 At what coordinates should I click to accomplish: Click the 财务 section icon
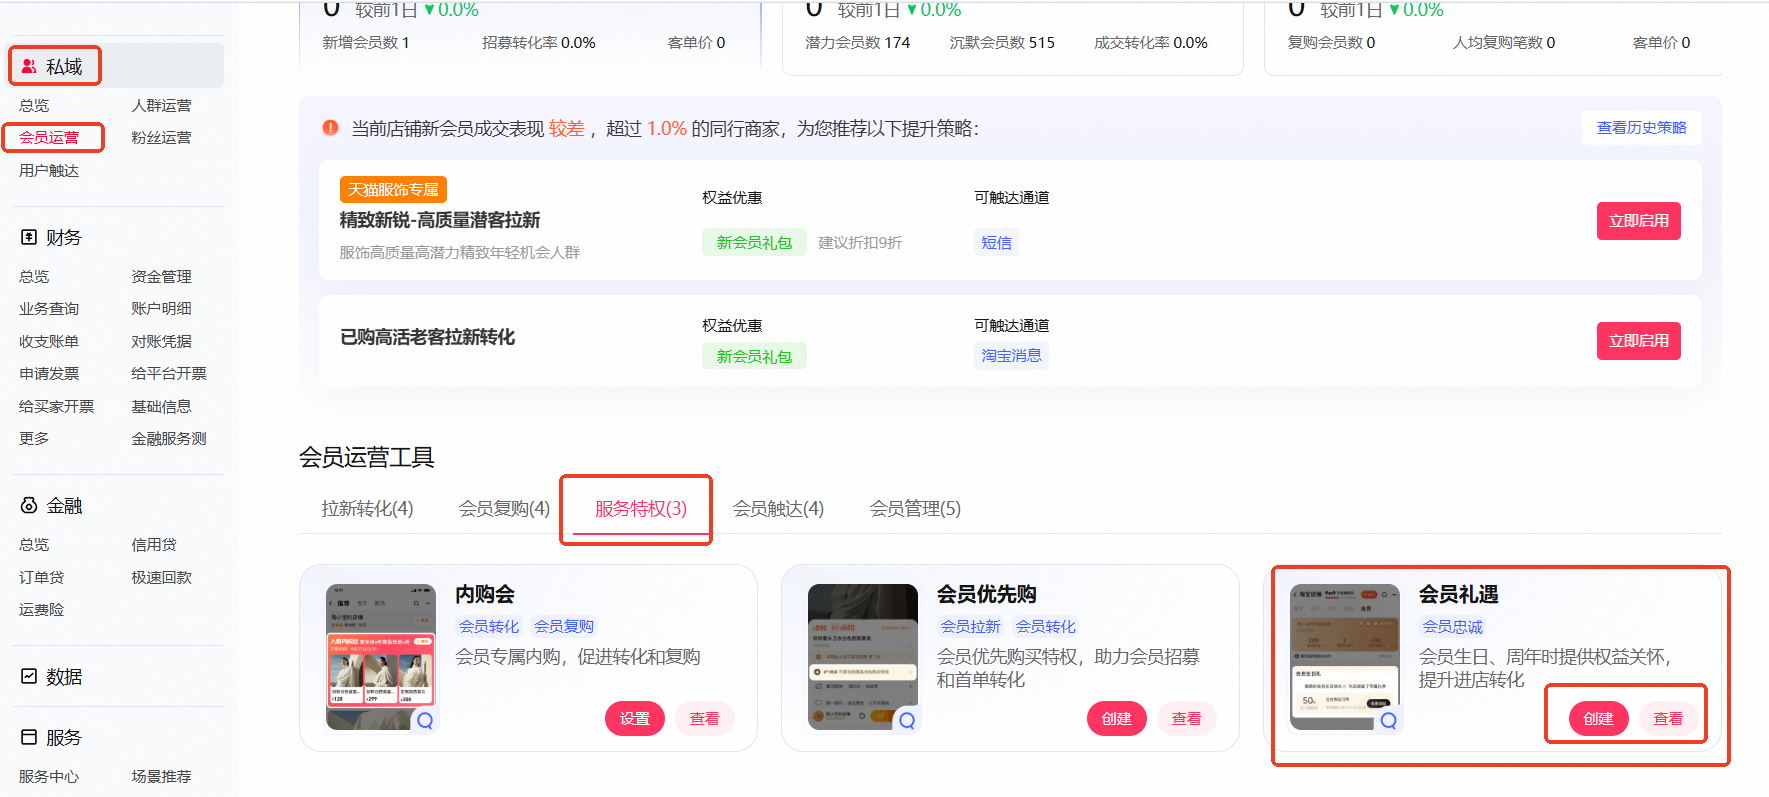pyautogui.click(x=29, y=237)
